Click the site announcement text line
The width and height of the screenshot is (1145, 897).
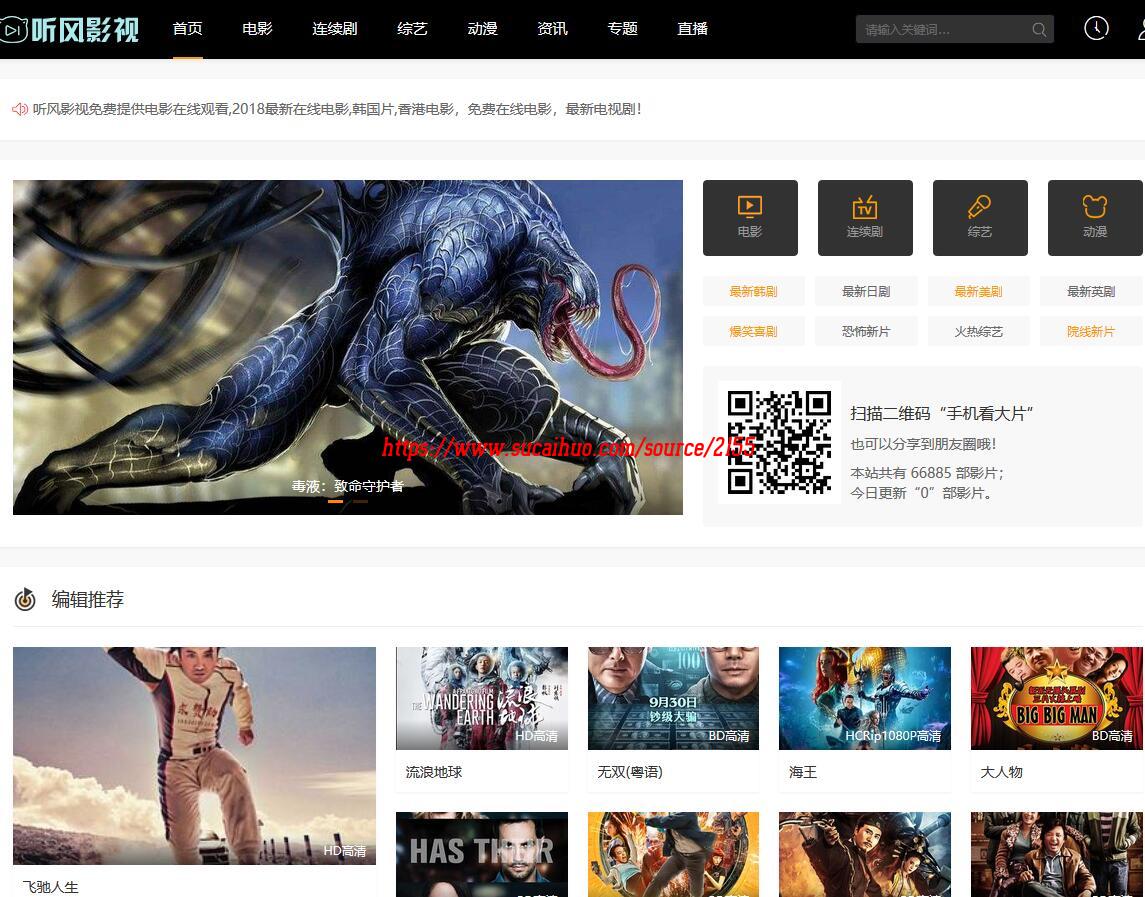pyautogui.click(x=337, y=110)
